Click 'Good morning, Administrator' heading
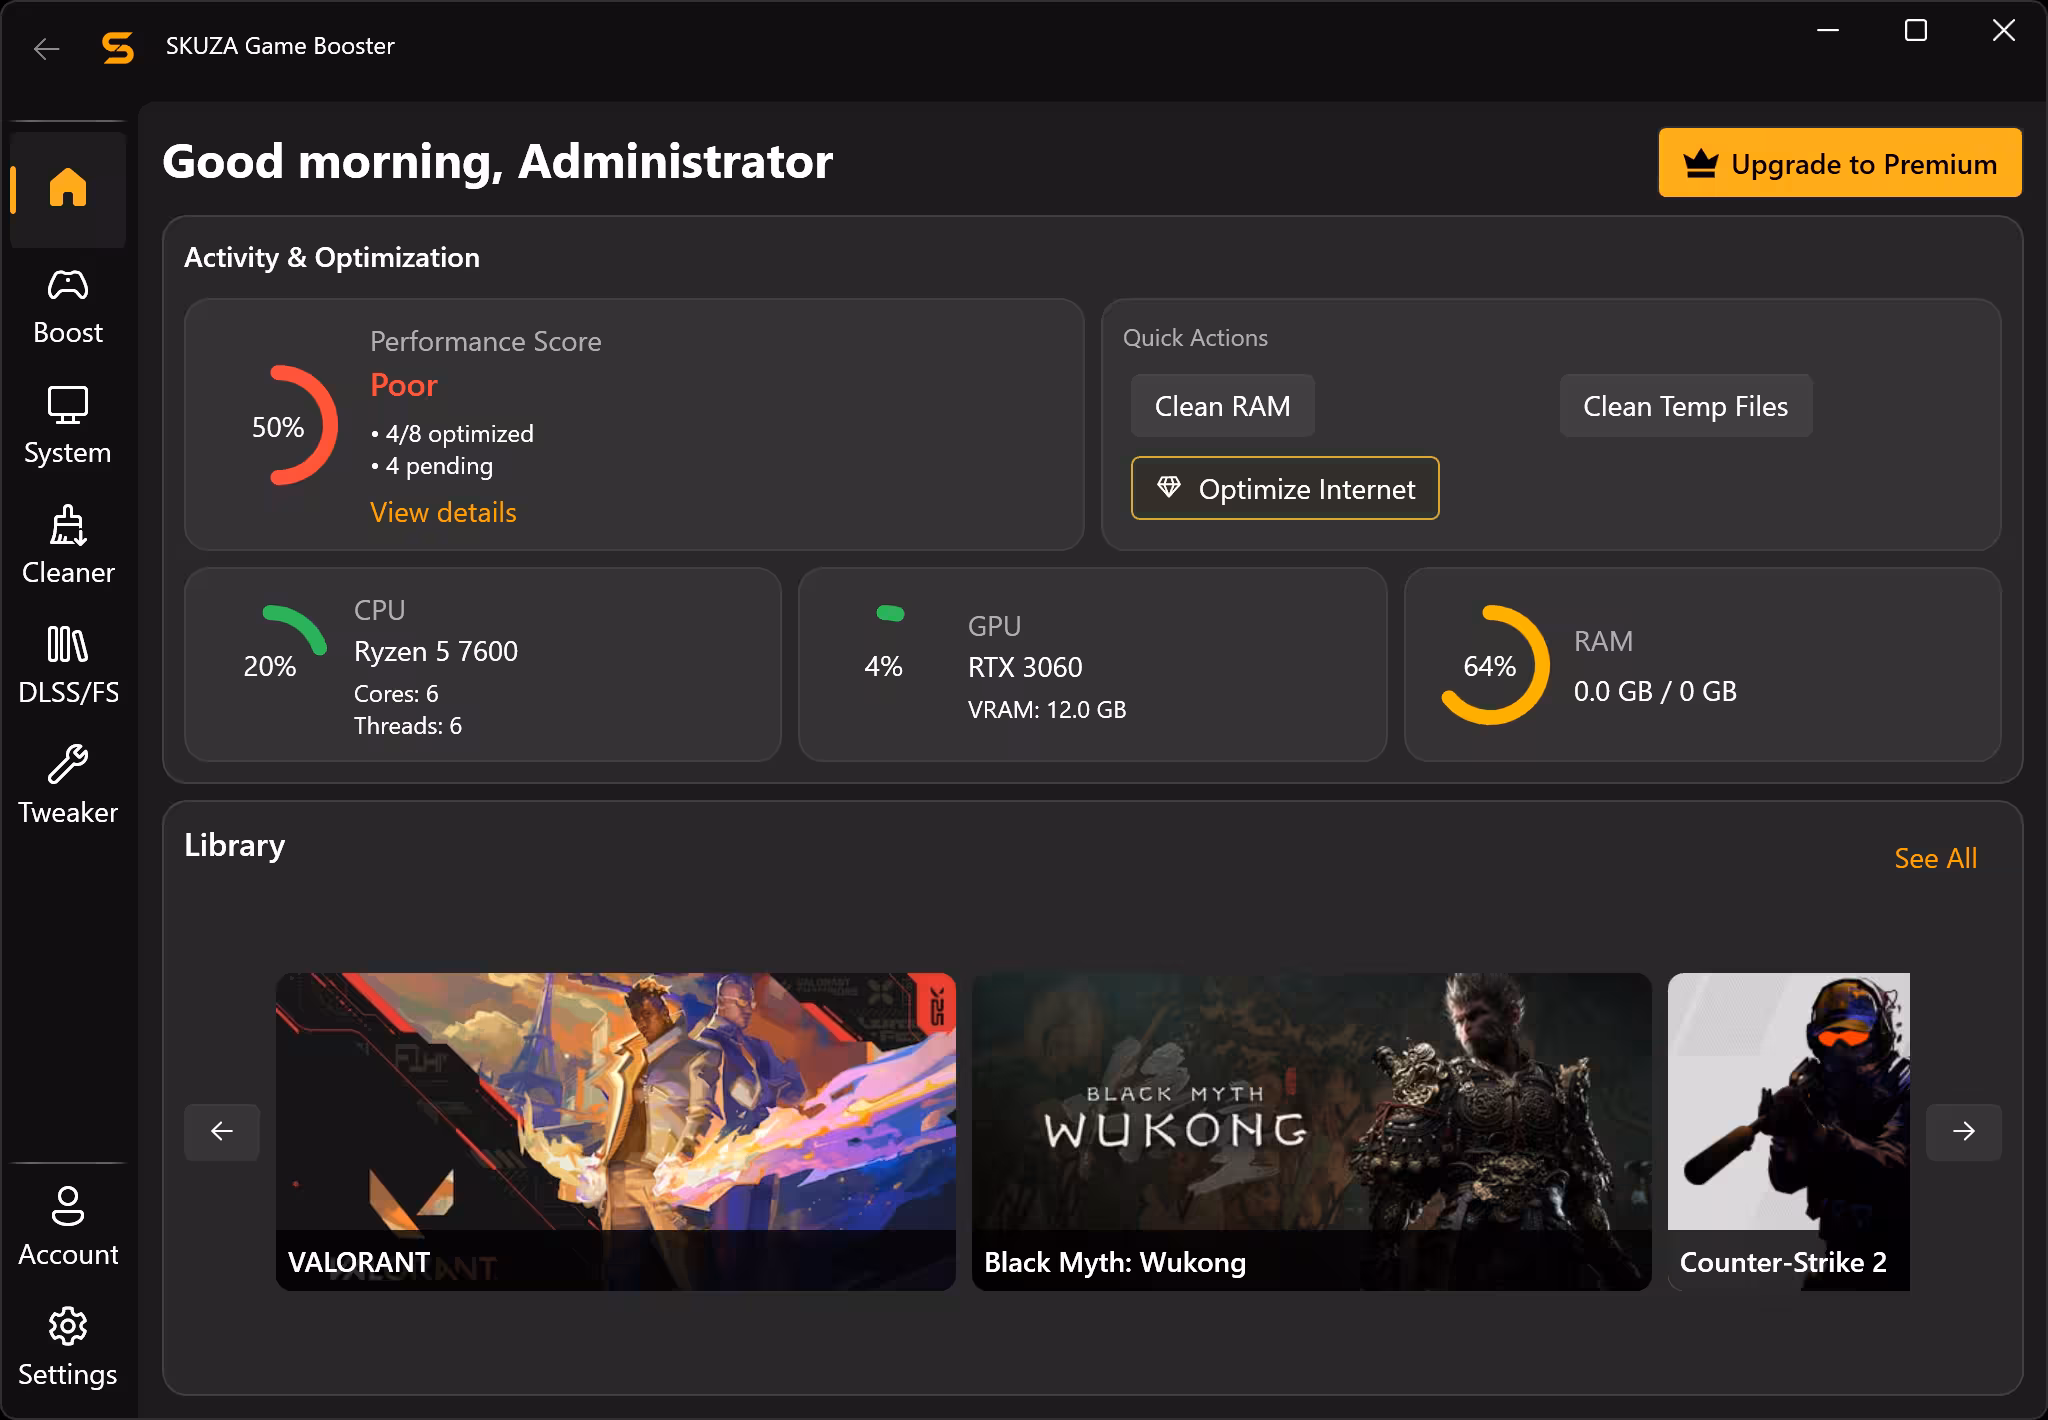2048x1420 pixels. coord(497,162)
